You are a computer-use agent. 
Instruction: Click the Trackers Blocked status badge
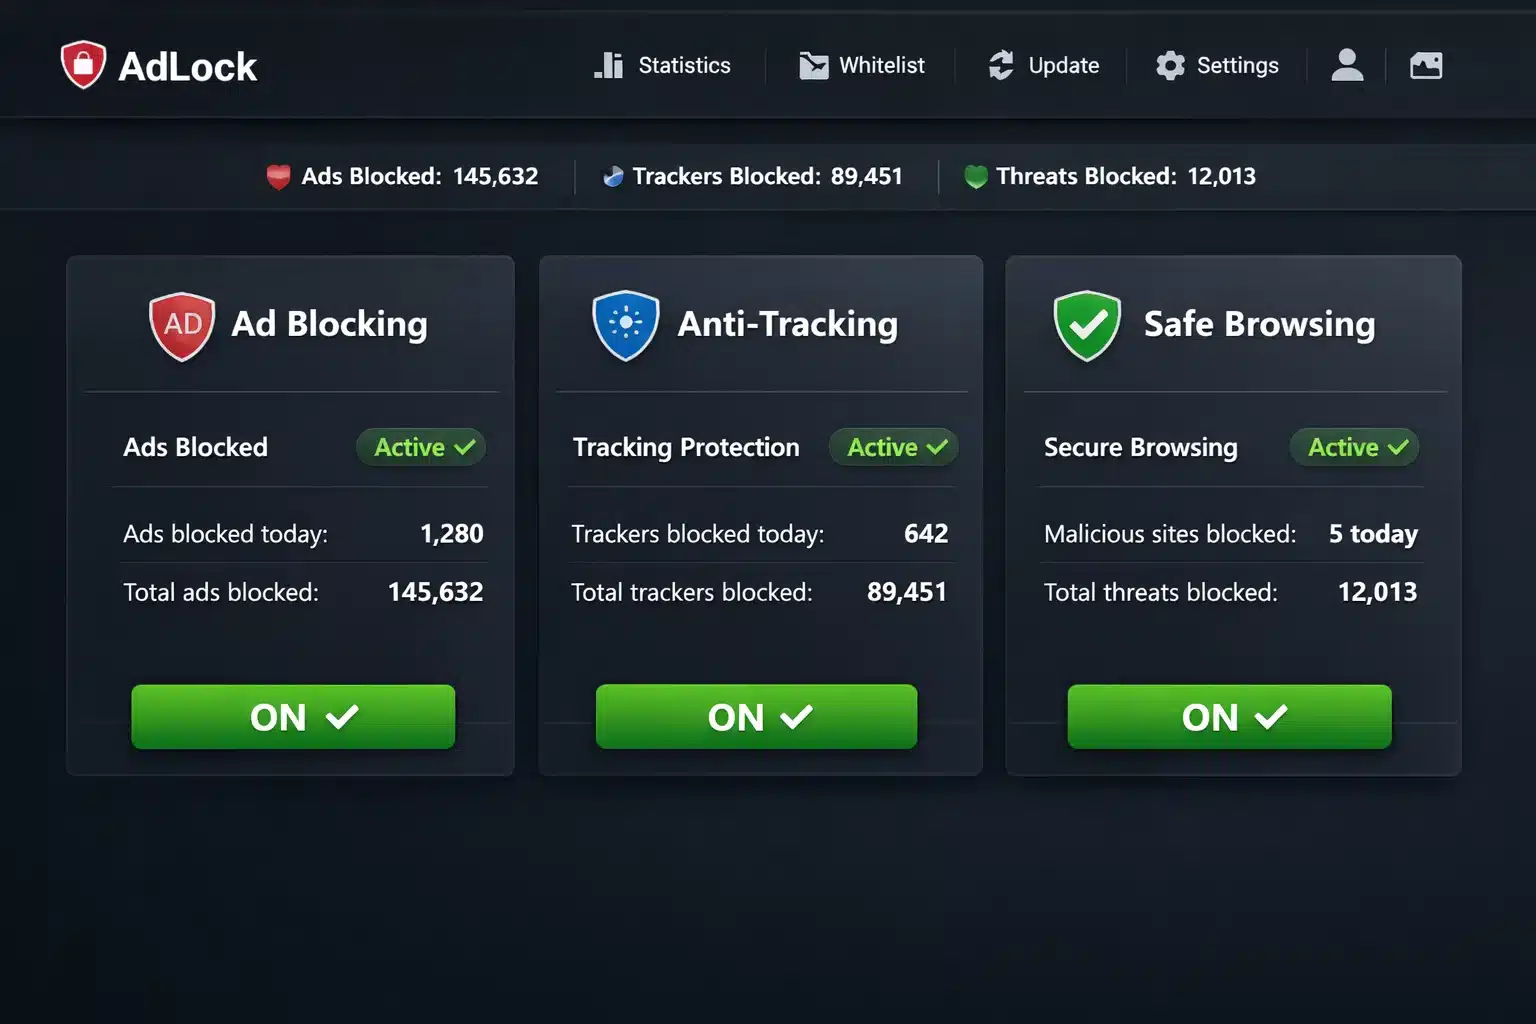(752, 176)
